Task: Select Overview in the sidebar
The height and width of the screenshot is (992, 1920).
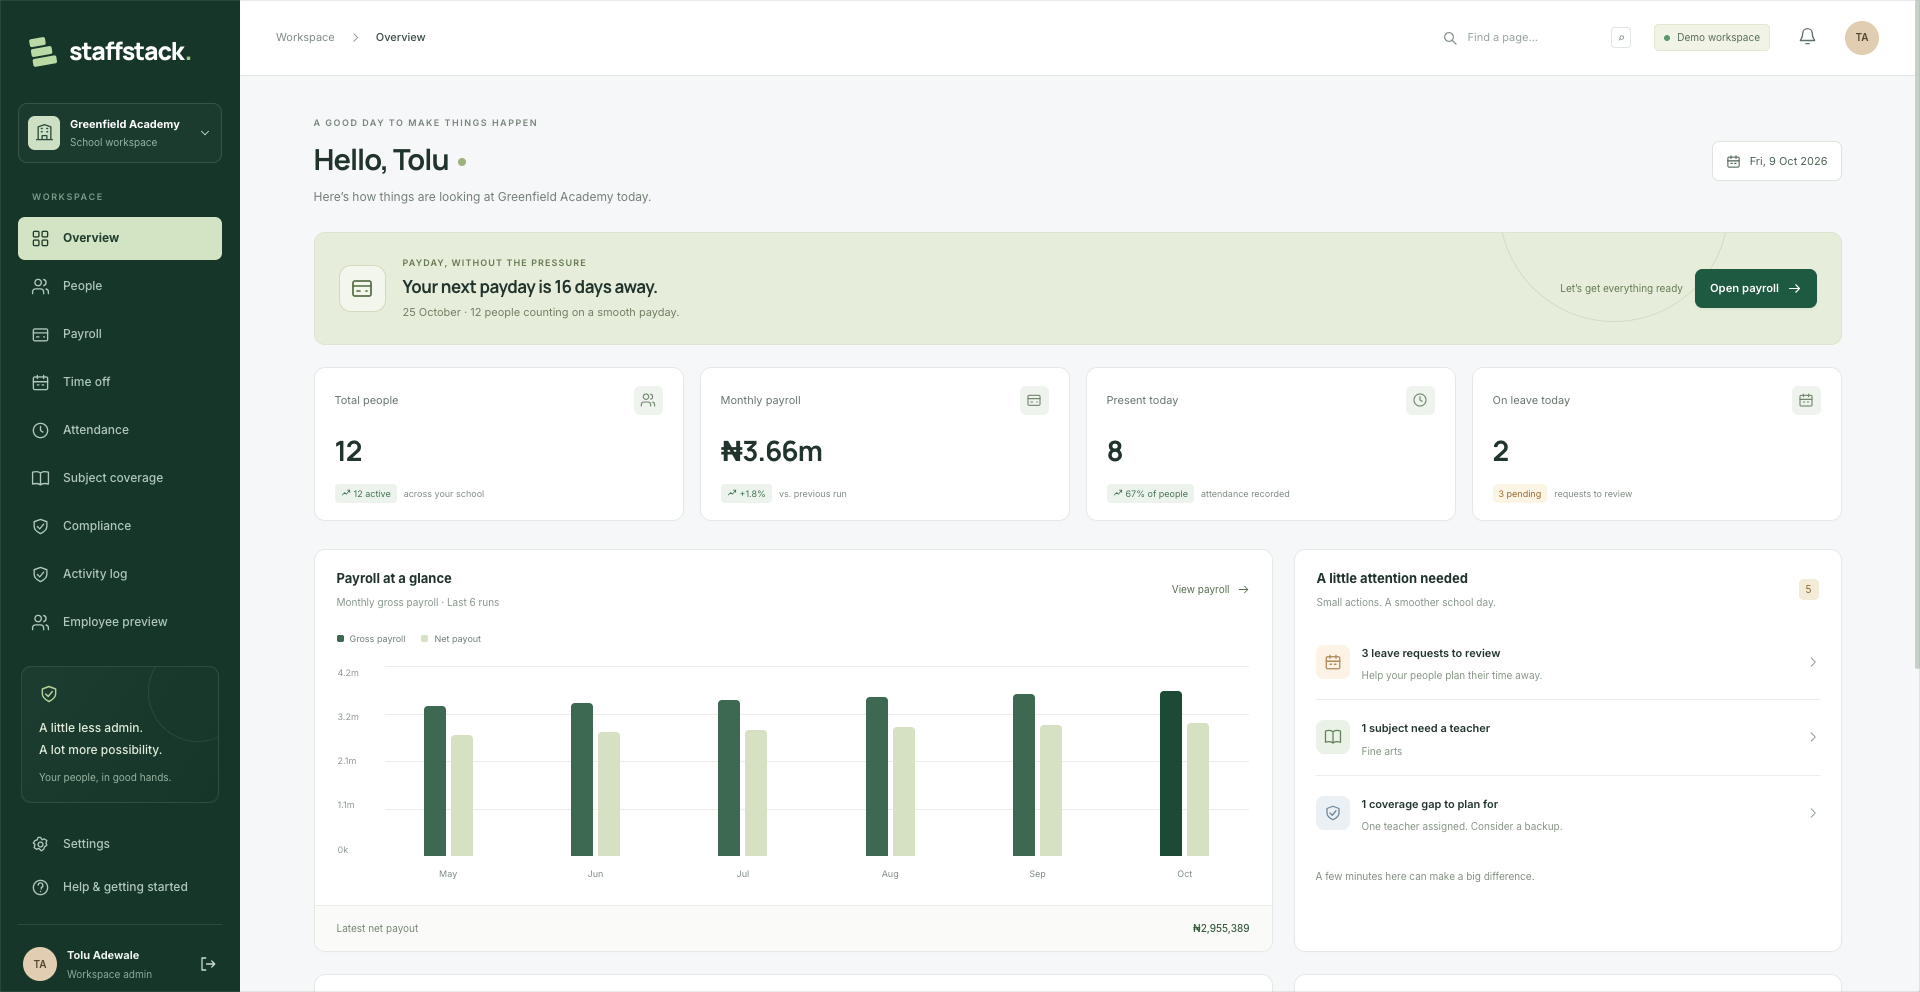Action: coord(120,238)
